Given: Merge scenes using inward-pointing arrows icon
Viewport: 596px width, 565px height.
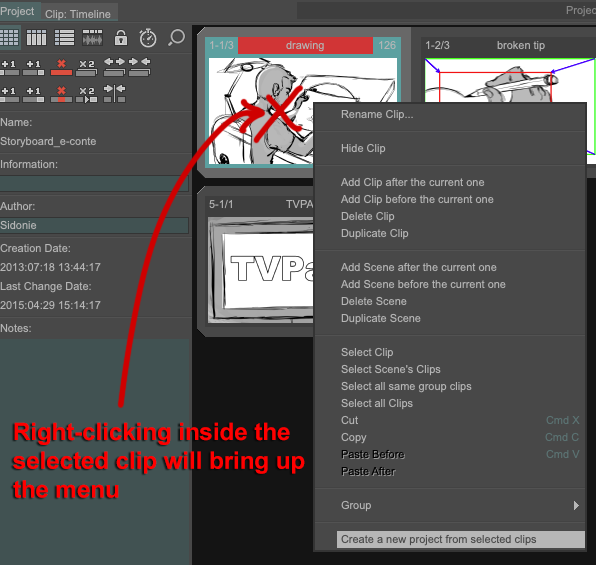Looking at the screenshot, I should click(139, 67).
